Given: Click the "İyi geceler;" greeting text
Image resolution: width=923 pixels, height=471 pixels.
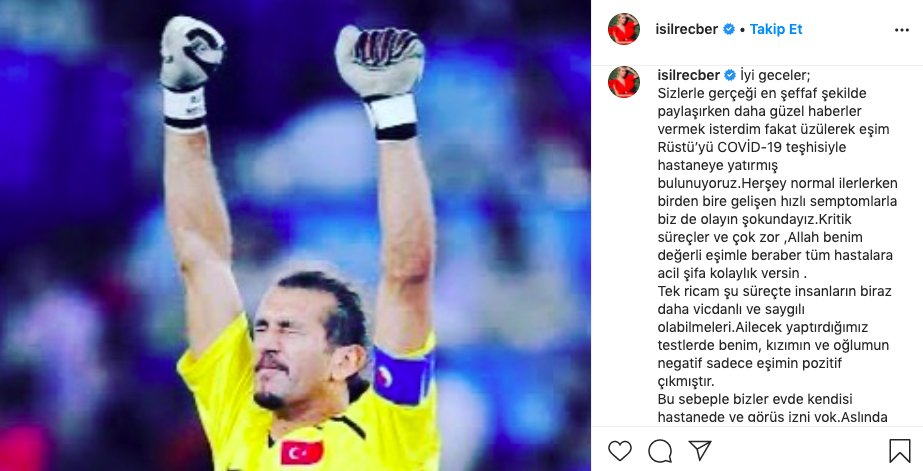Looking at the screenshot, I should (x=775, y=75).
